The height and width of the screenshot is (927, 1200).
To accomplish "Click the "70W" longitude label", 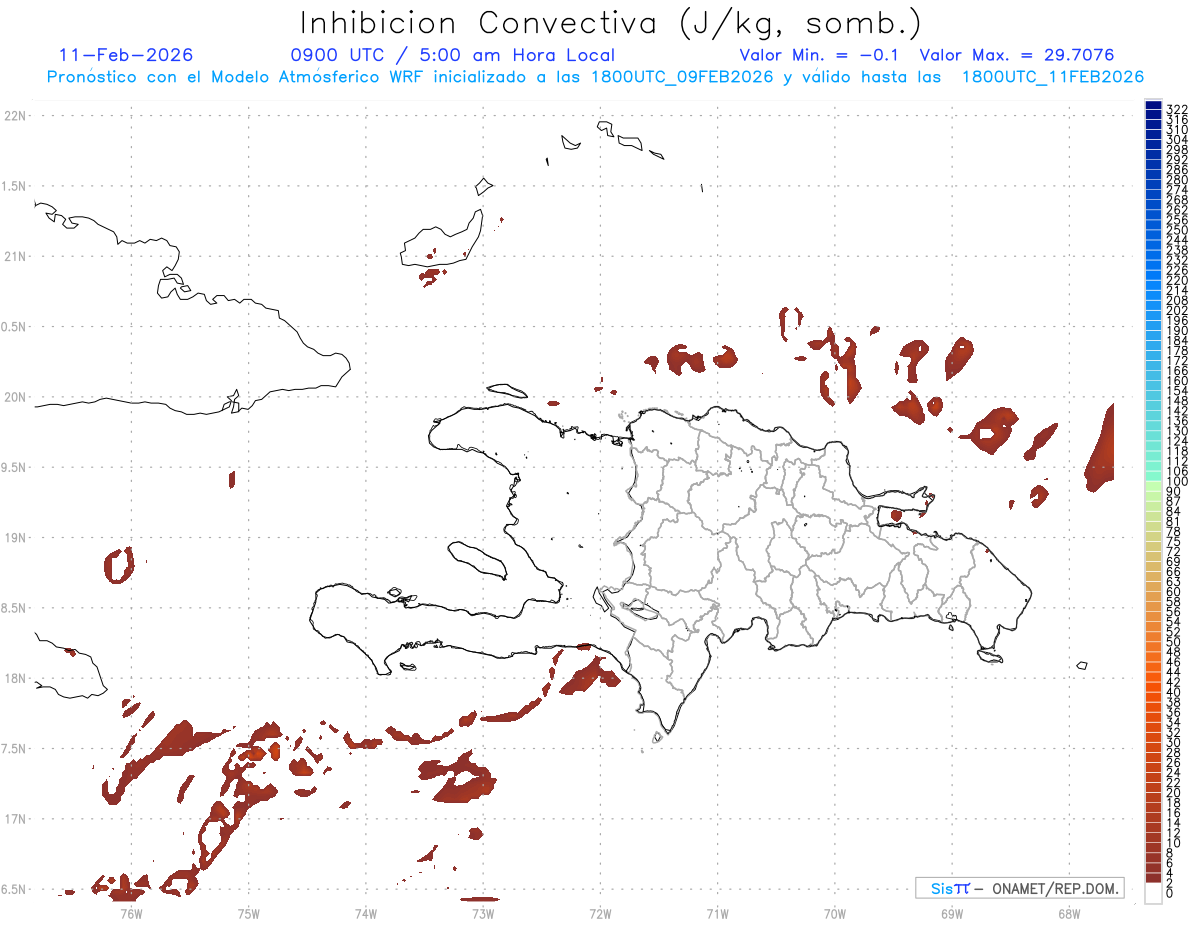I will [835, 913].
